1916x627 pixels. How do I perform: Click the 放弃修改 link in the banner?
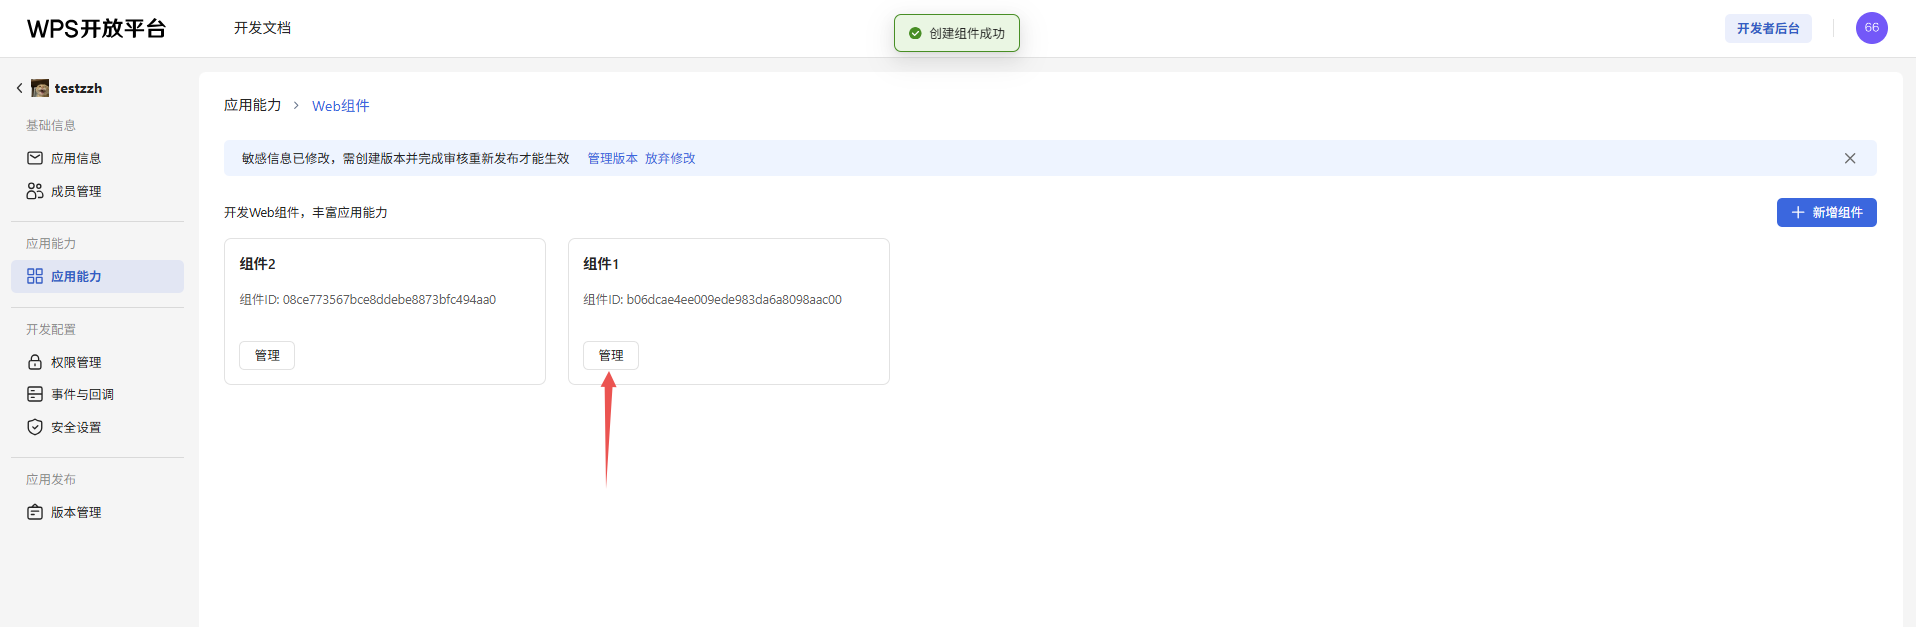point(670,158)
